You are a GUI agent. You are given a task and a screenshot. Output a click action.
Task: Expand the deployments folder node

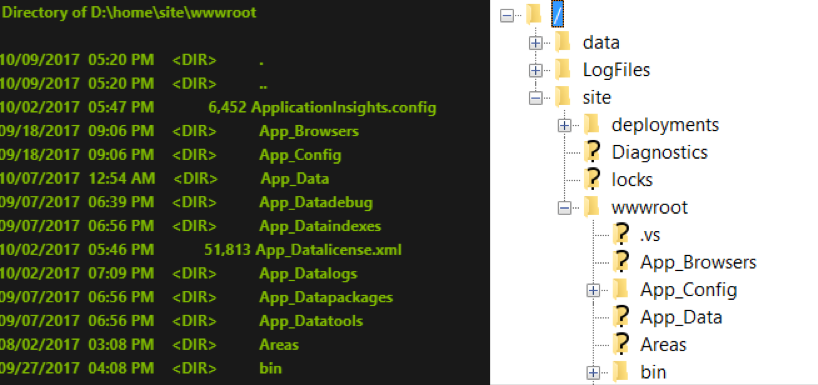pos(564,125)
